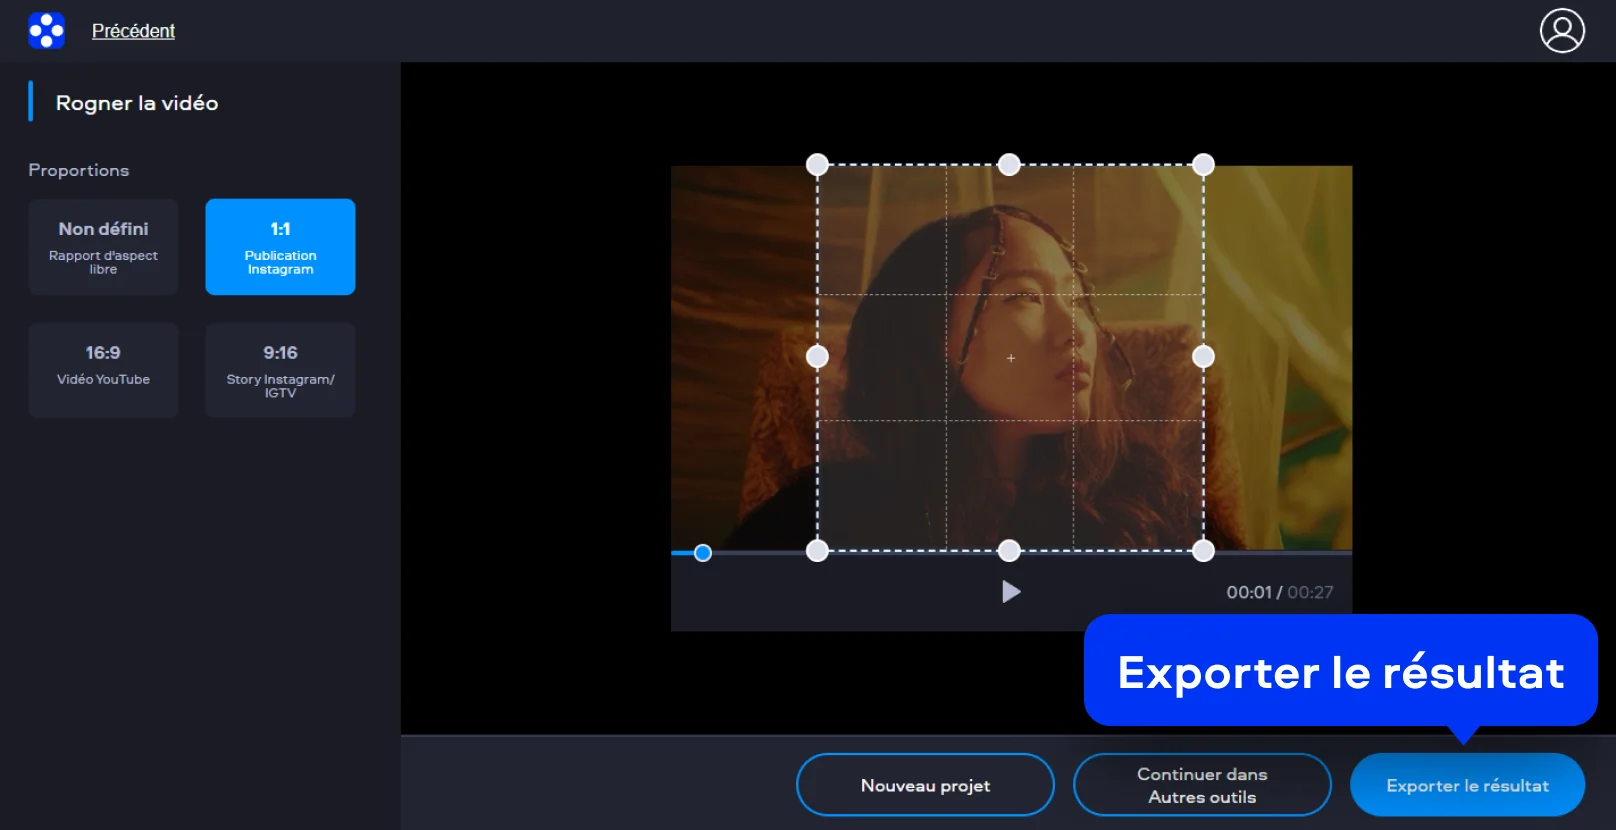Select the Non défini free aspect ratio

[103, 247]
